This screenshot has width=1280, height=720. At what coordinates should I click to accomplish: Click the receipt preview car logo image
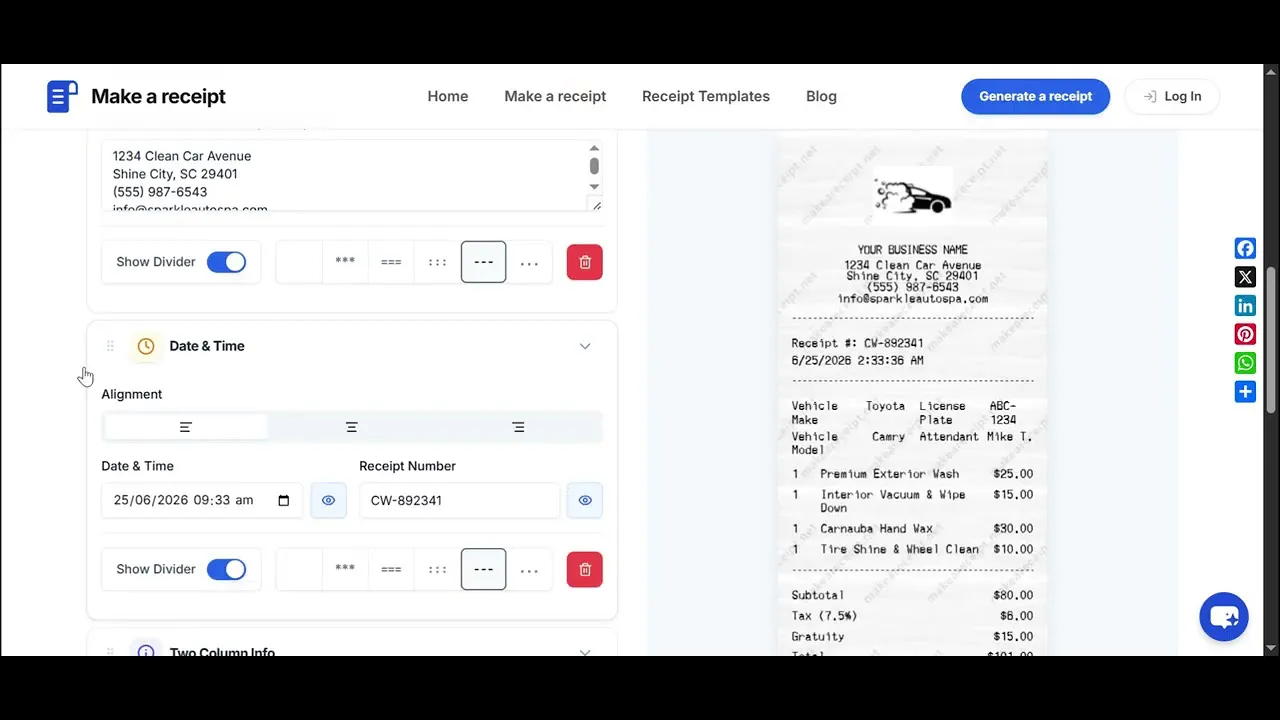(x=911, y=196)
